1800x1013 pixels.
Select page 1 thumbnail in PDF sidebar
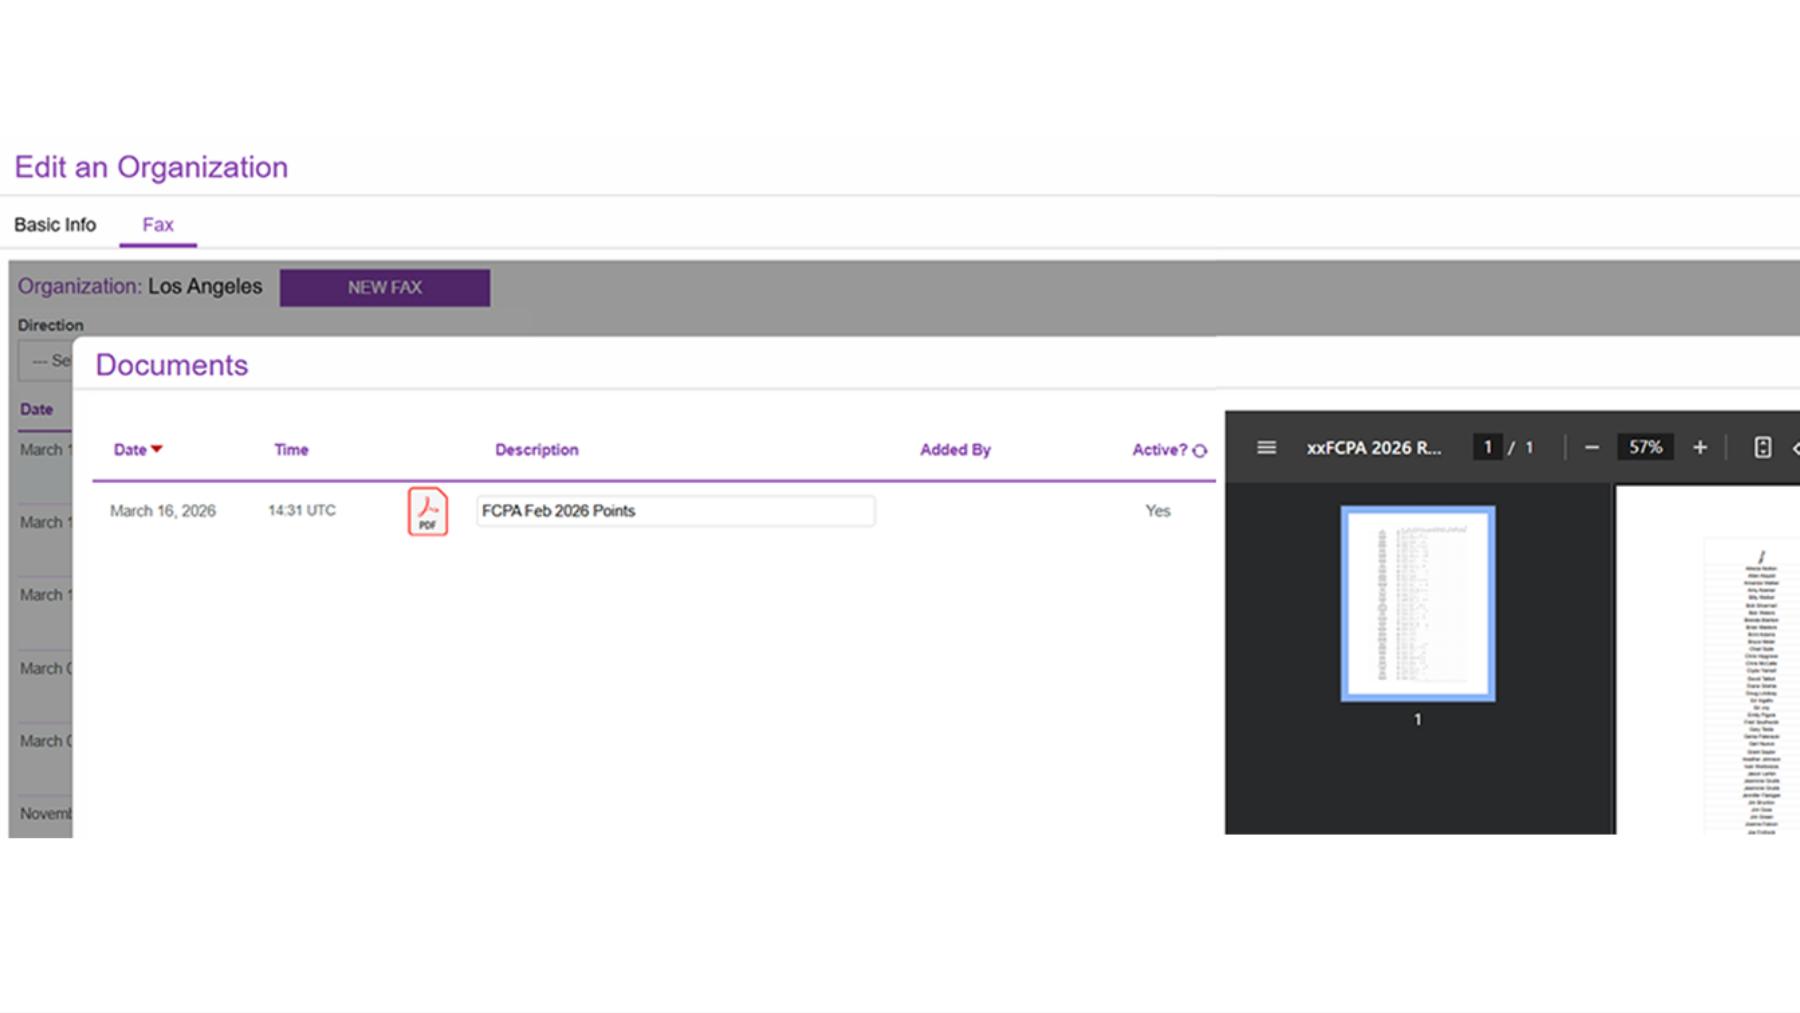pos(1418,603)
